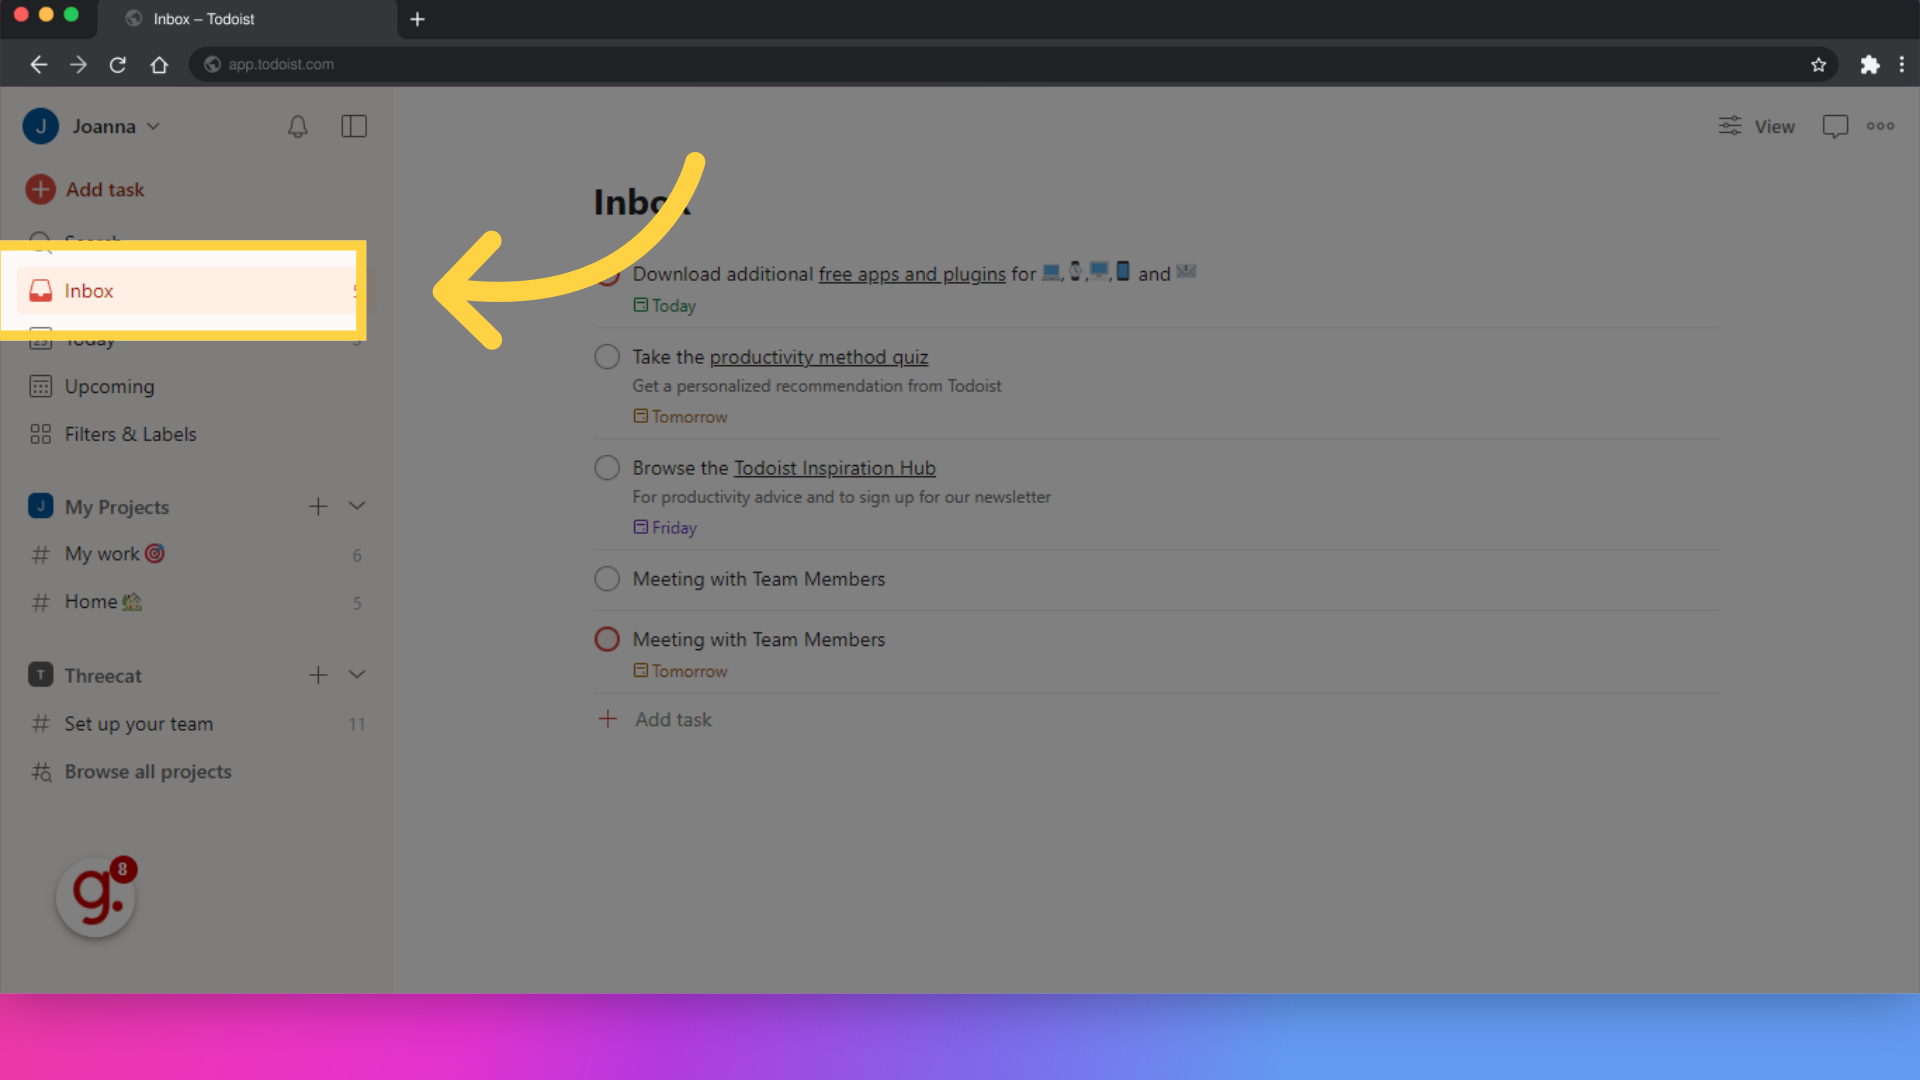Go back in browser history

click(39, 65)
